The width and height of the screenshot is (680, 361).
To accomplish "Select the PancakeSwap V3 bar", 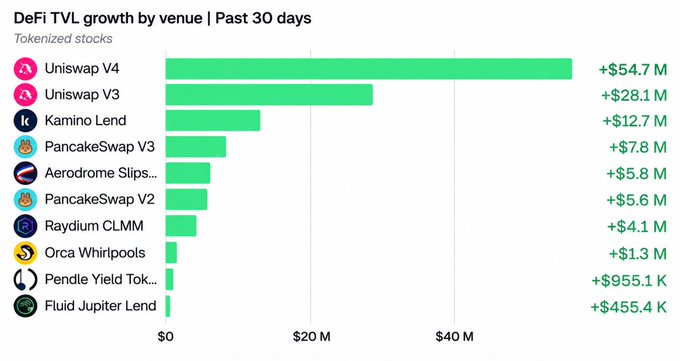I will (x=196, y=147).
